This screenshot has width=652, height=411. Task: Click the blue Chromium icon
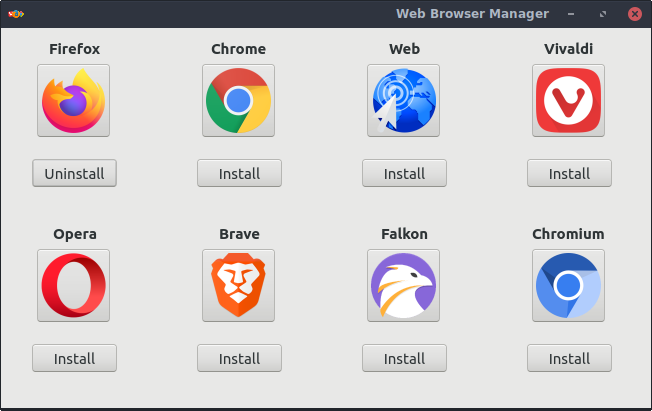568,285
